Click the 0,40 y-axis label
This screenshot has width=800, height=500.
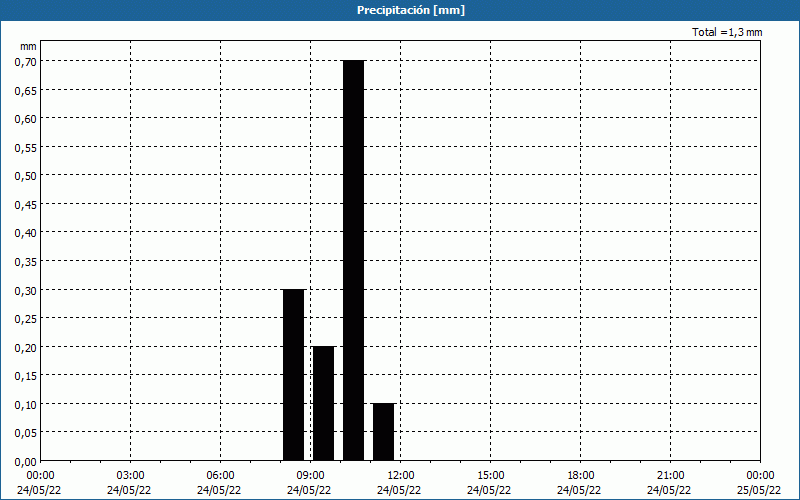coord(25,233)
